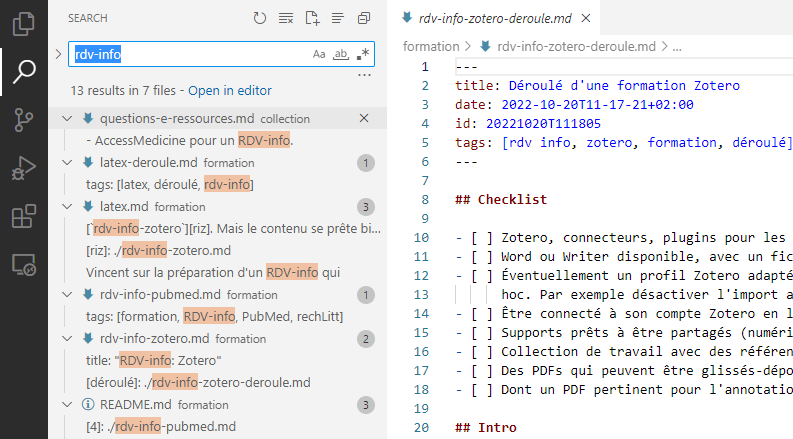Collapse latex-deroule.md results
The image size is (793, 439).
click(x=67, y=162)
